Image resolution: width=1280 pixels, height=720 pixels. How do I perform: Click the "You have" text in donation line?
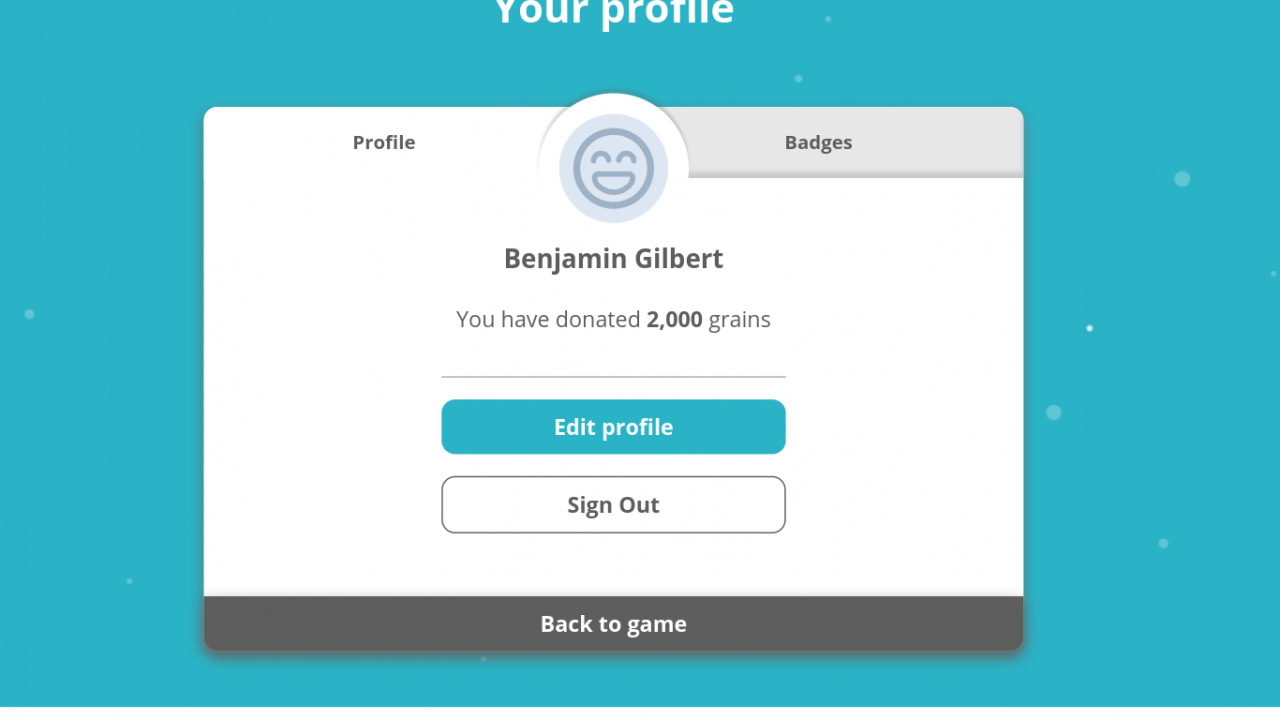(495, 320)
